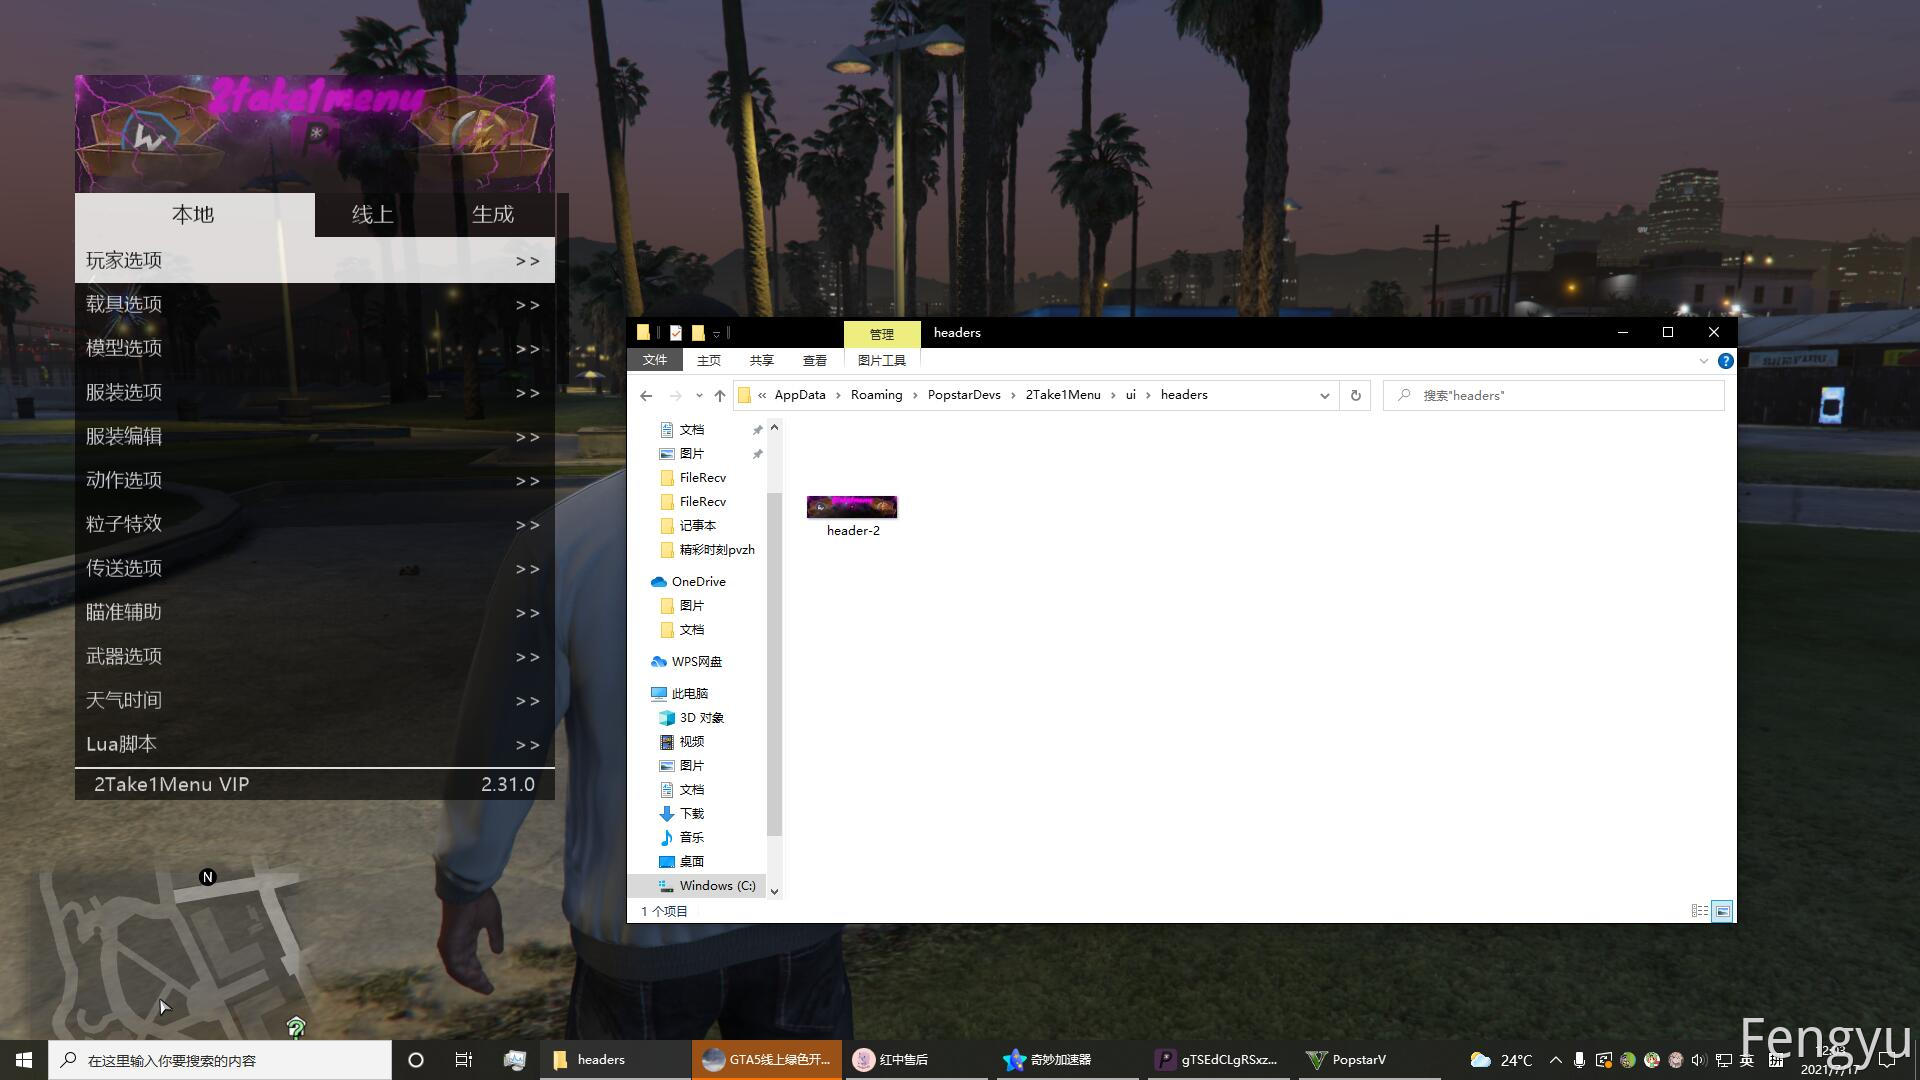Screen dimensions: 1920x1080
Task: Open the 查看 ribbon tab
Action: (814, 361)
